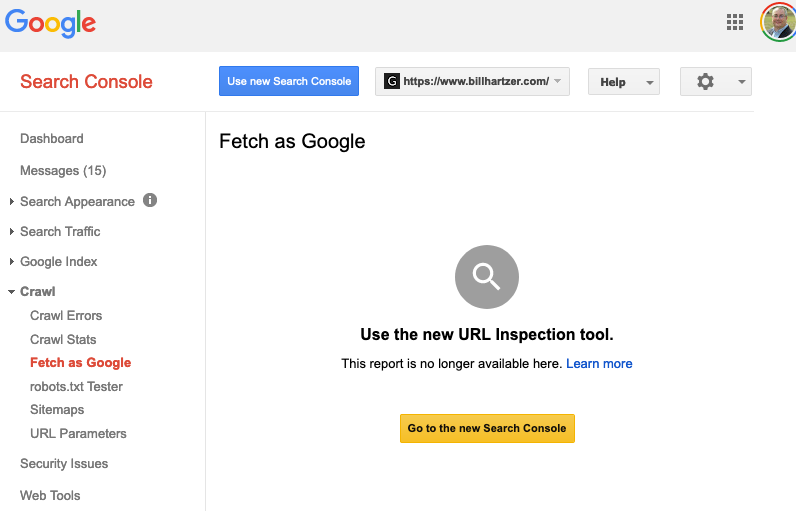Click the gray magnifier search icon

(487, 277)
